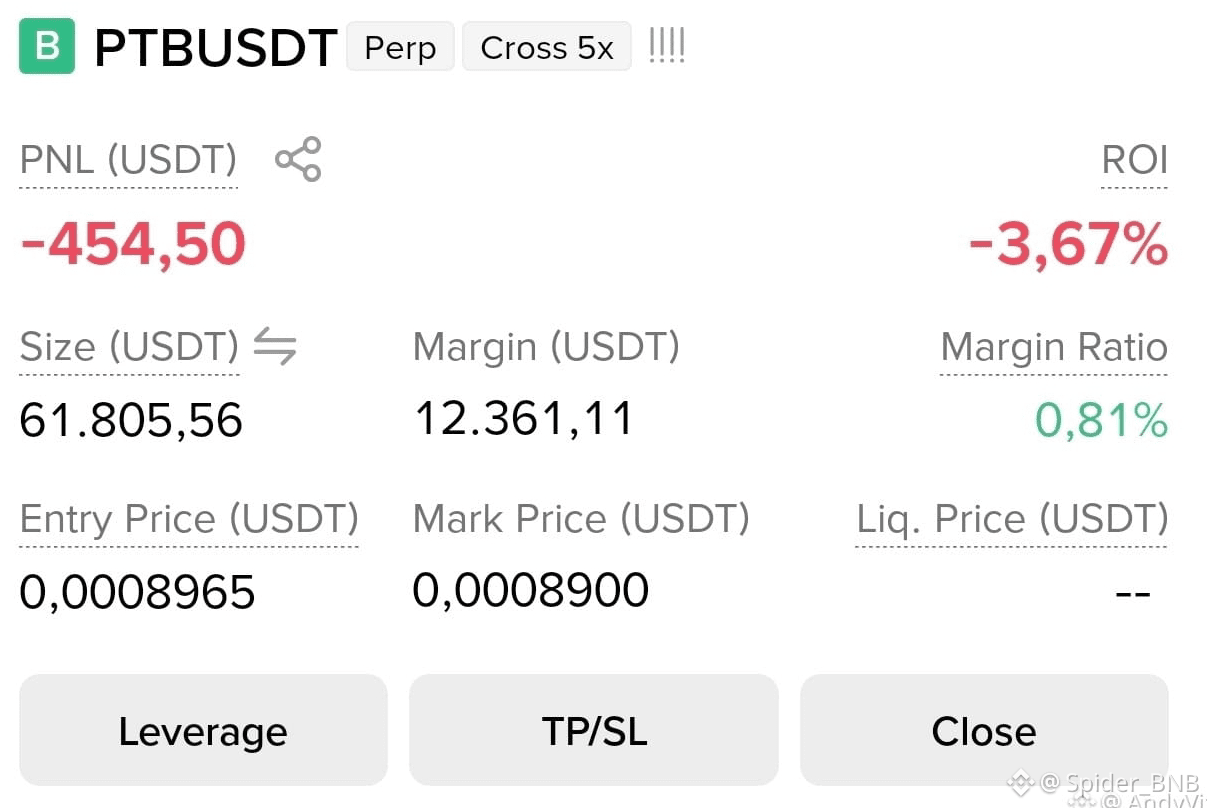Screen dimensions: 1207x808
Task: Click the PNL value -454,50
Action: click(133, 244)
